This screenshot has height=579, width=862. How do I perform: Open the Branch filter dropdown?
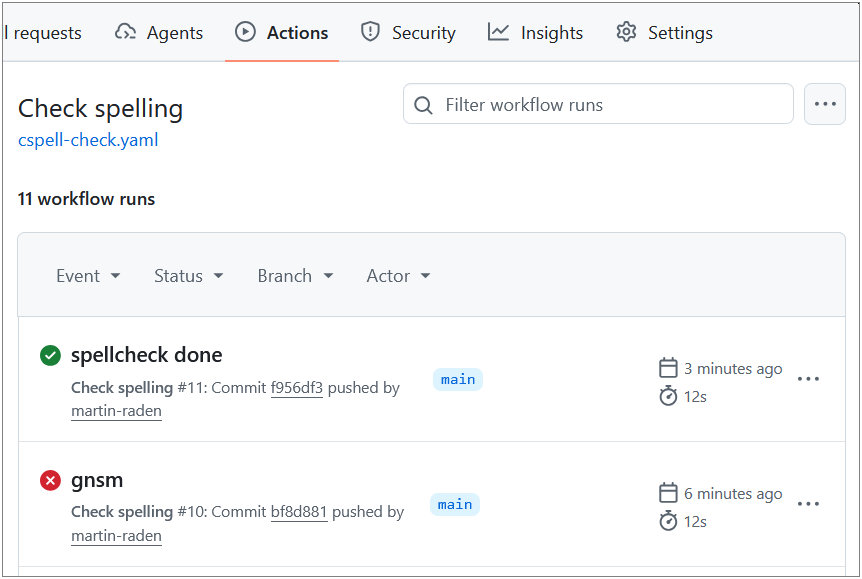294,275
